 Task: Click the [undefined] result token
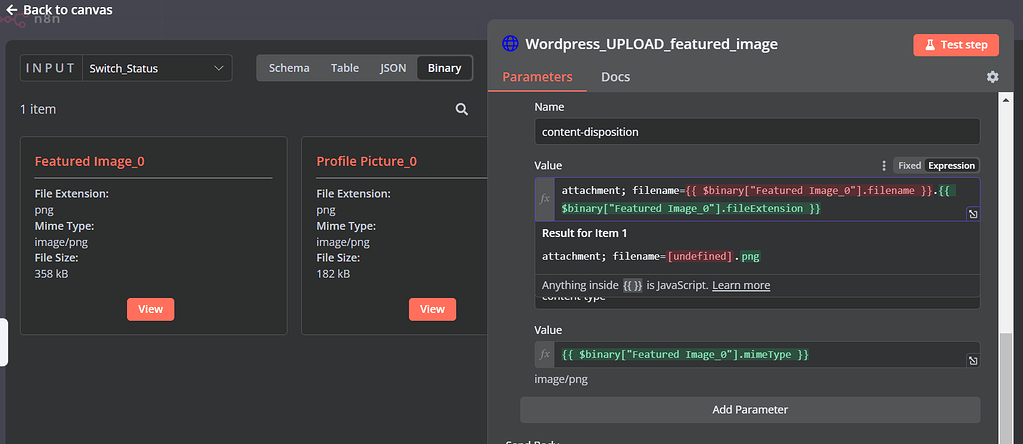pyautogui.click(x=701, y=257)
